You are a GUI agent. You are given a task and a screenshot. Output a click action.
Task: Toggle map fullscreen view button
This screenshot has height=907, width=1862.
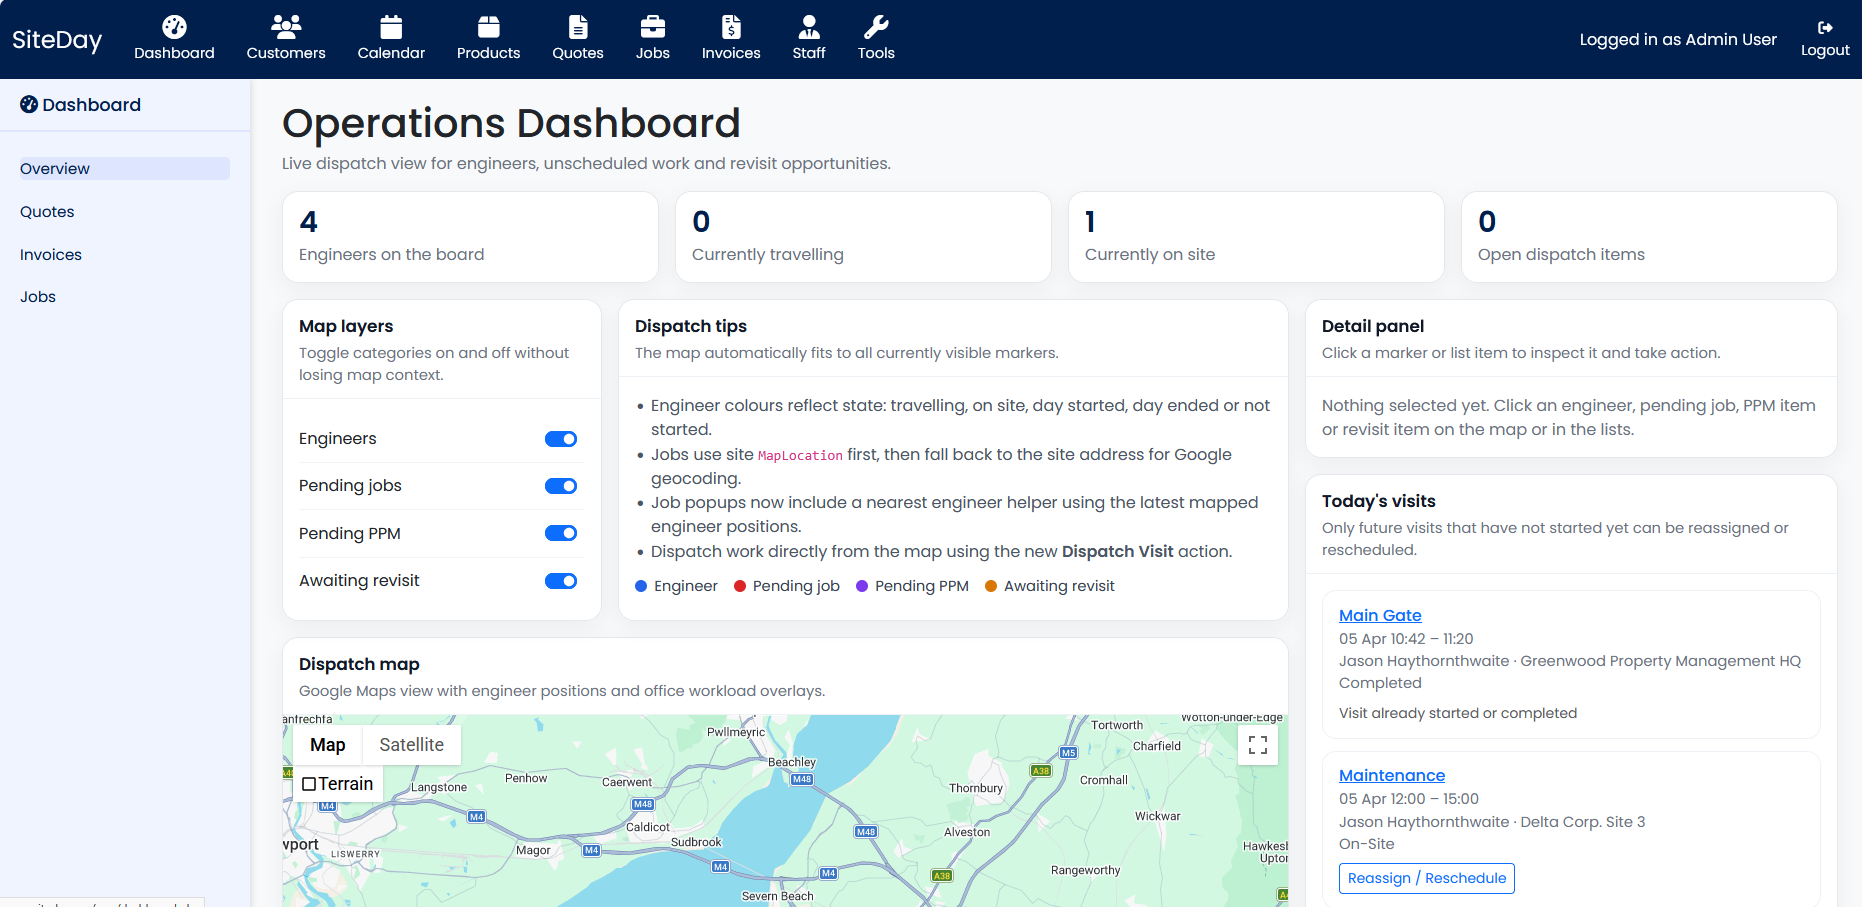[x=1258, y=745]
